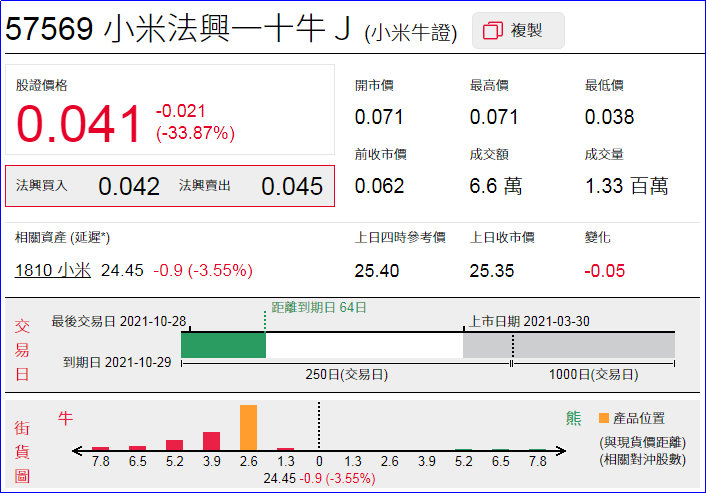This screenshot has height=493, width=707.
Task: Click the red bull bar at 5.2
Action: click(174, 445)
